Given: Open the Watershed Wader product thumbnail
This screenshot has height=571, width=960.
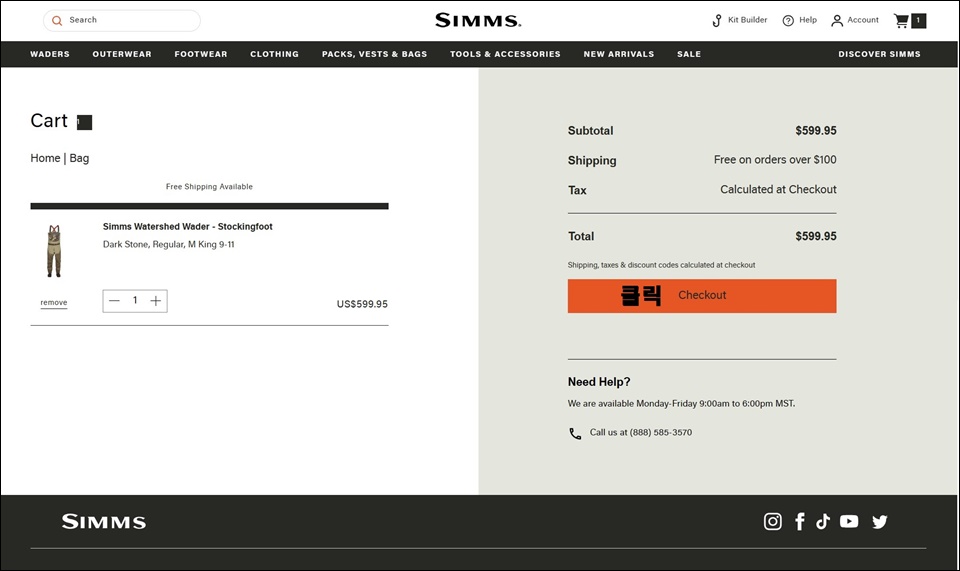Looking at the screenshot, I should (x=54, y=251).
